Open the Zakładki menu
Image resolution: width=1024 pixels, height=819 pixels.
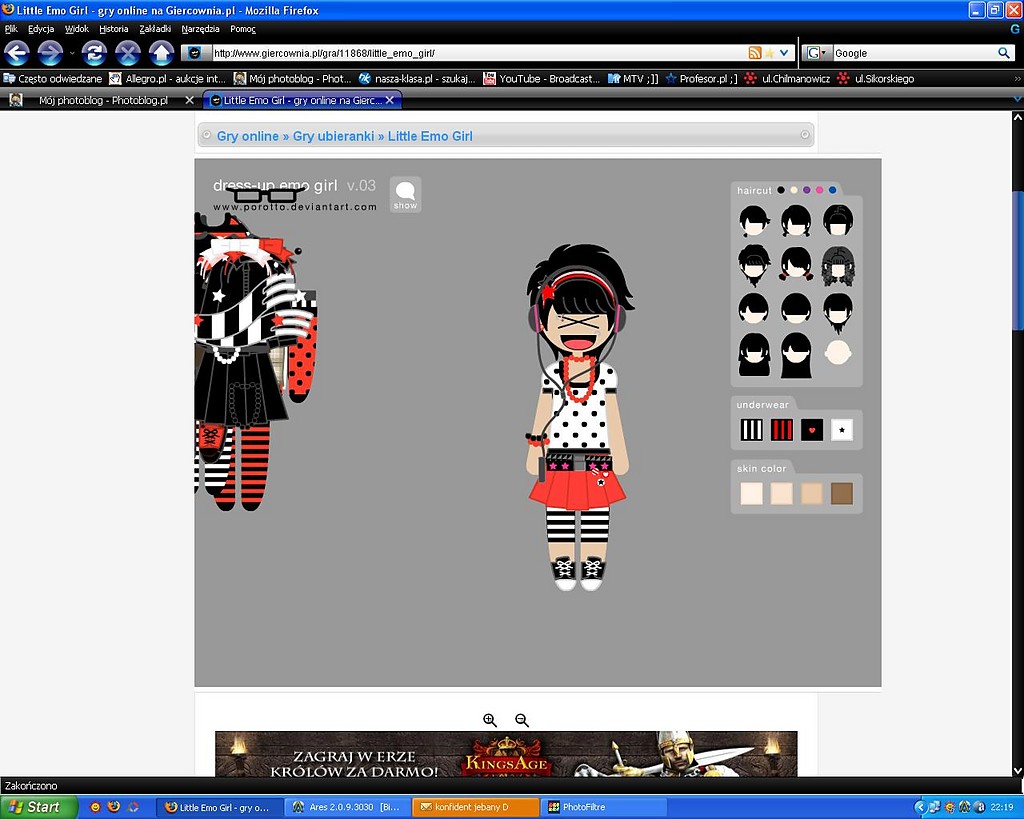click(155, 29)
